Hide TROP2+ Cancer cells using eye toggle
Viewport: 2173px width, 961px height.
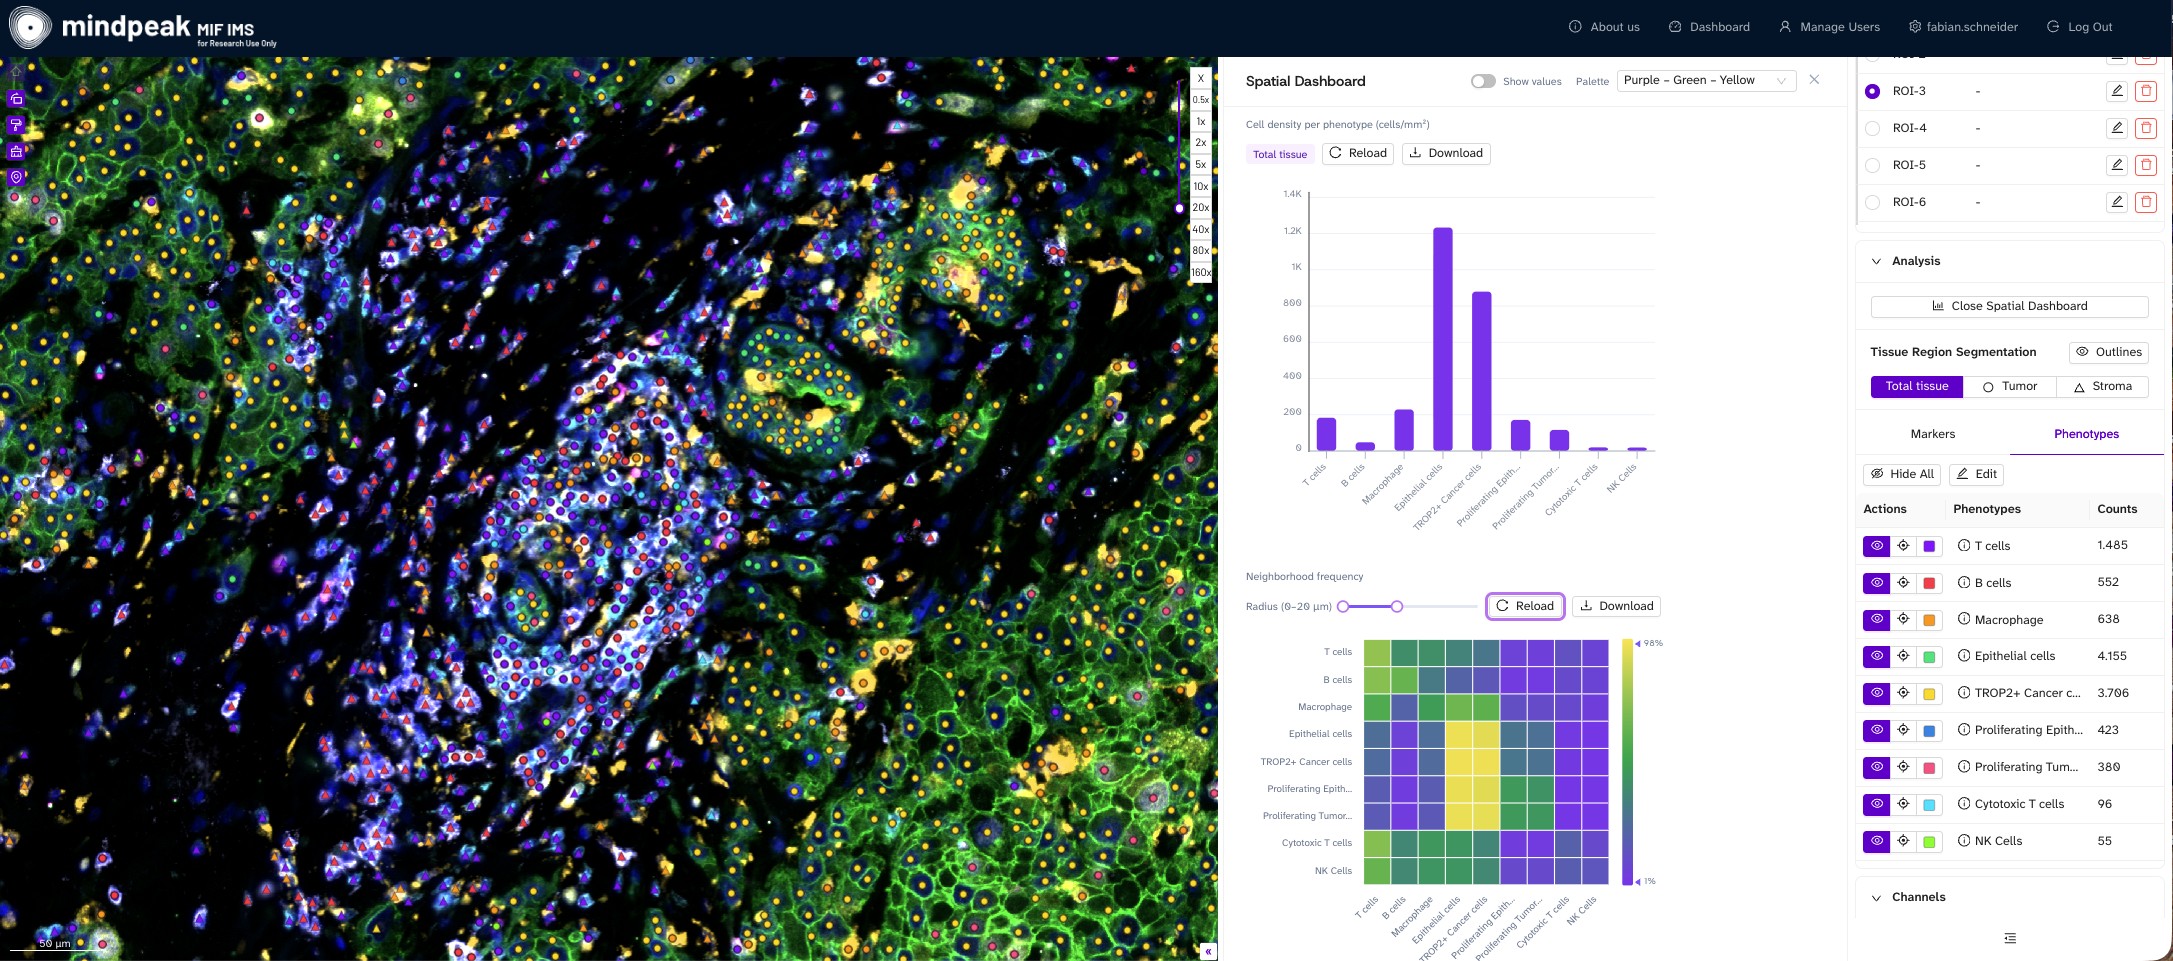pos(1876,693)
